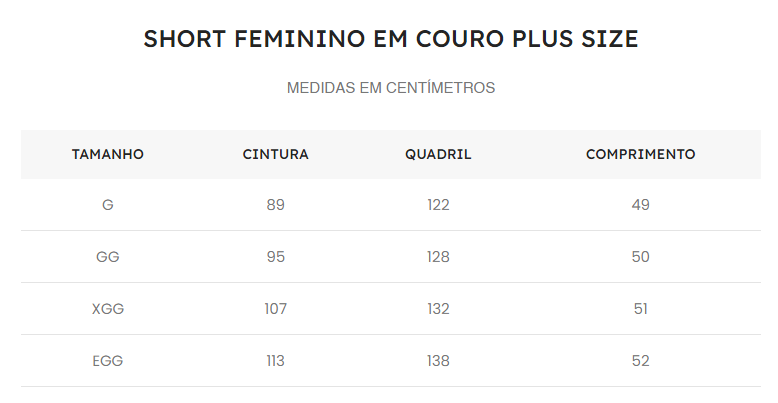Click the Quadril column header
The height and width of the screenshot is (403, 778).
438,154
